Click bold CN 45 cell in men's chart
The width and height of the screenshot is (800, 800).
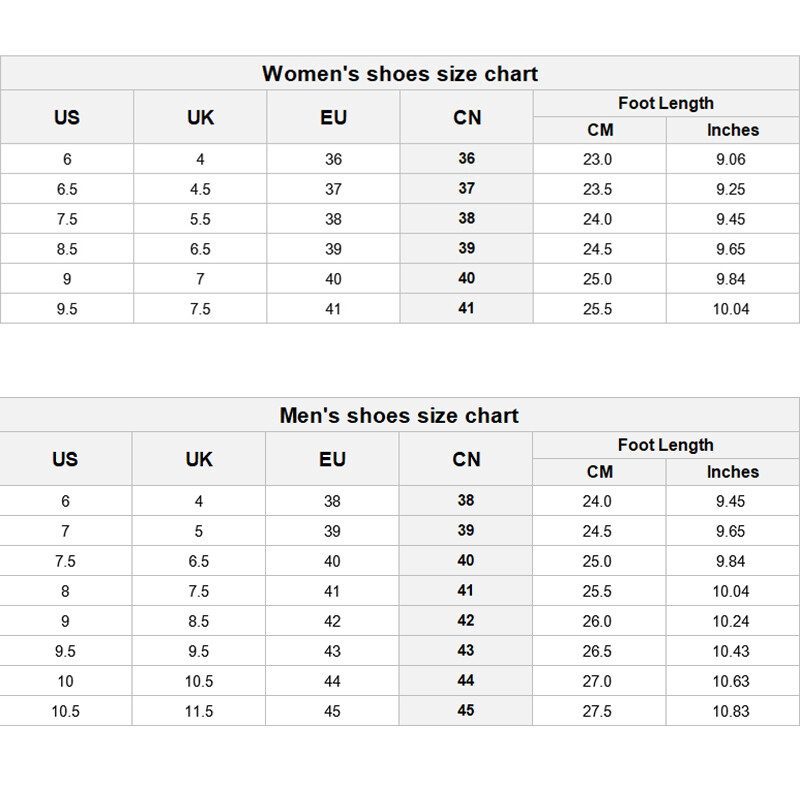tap(466, 711)
